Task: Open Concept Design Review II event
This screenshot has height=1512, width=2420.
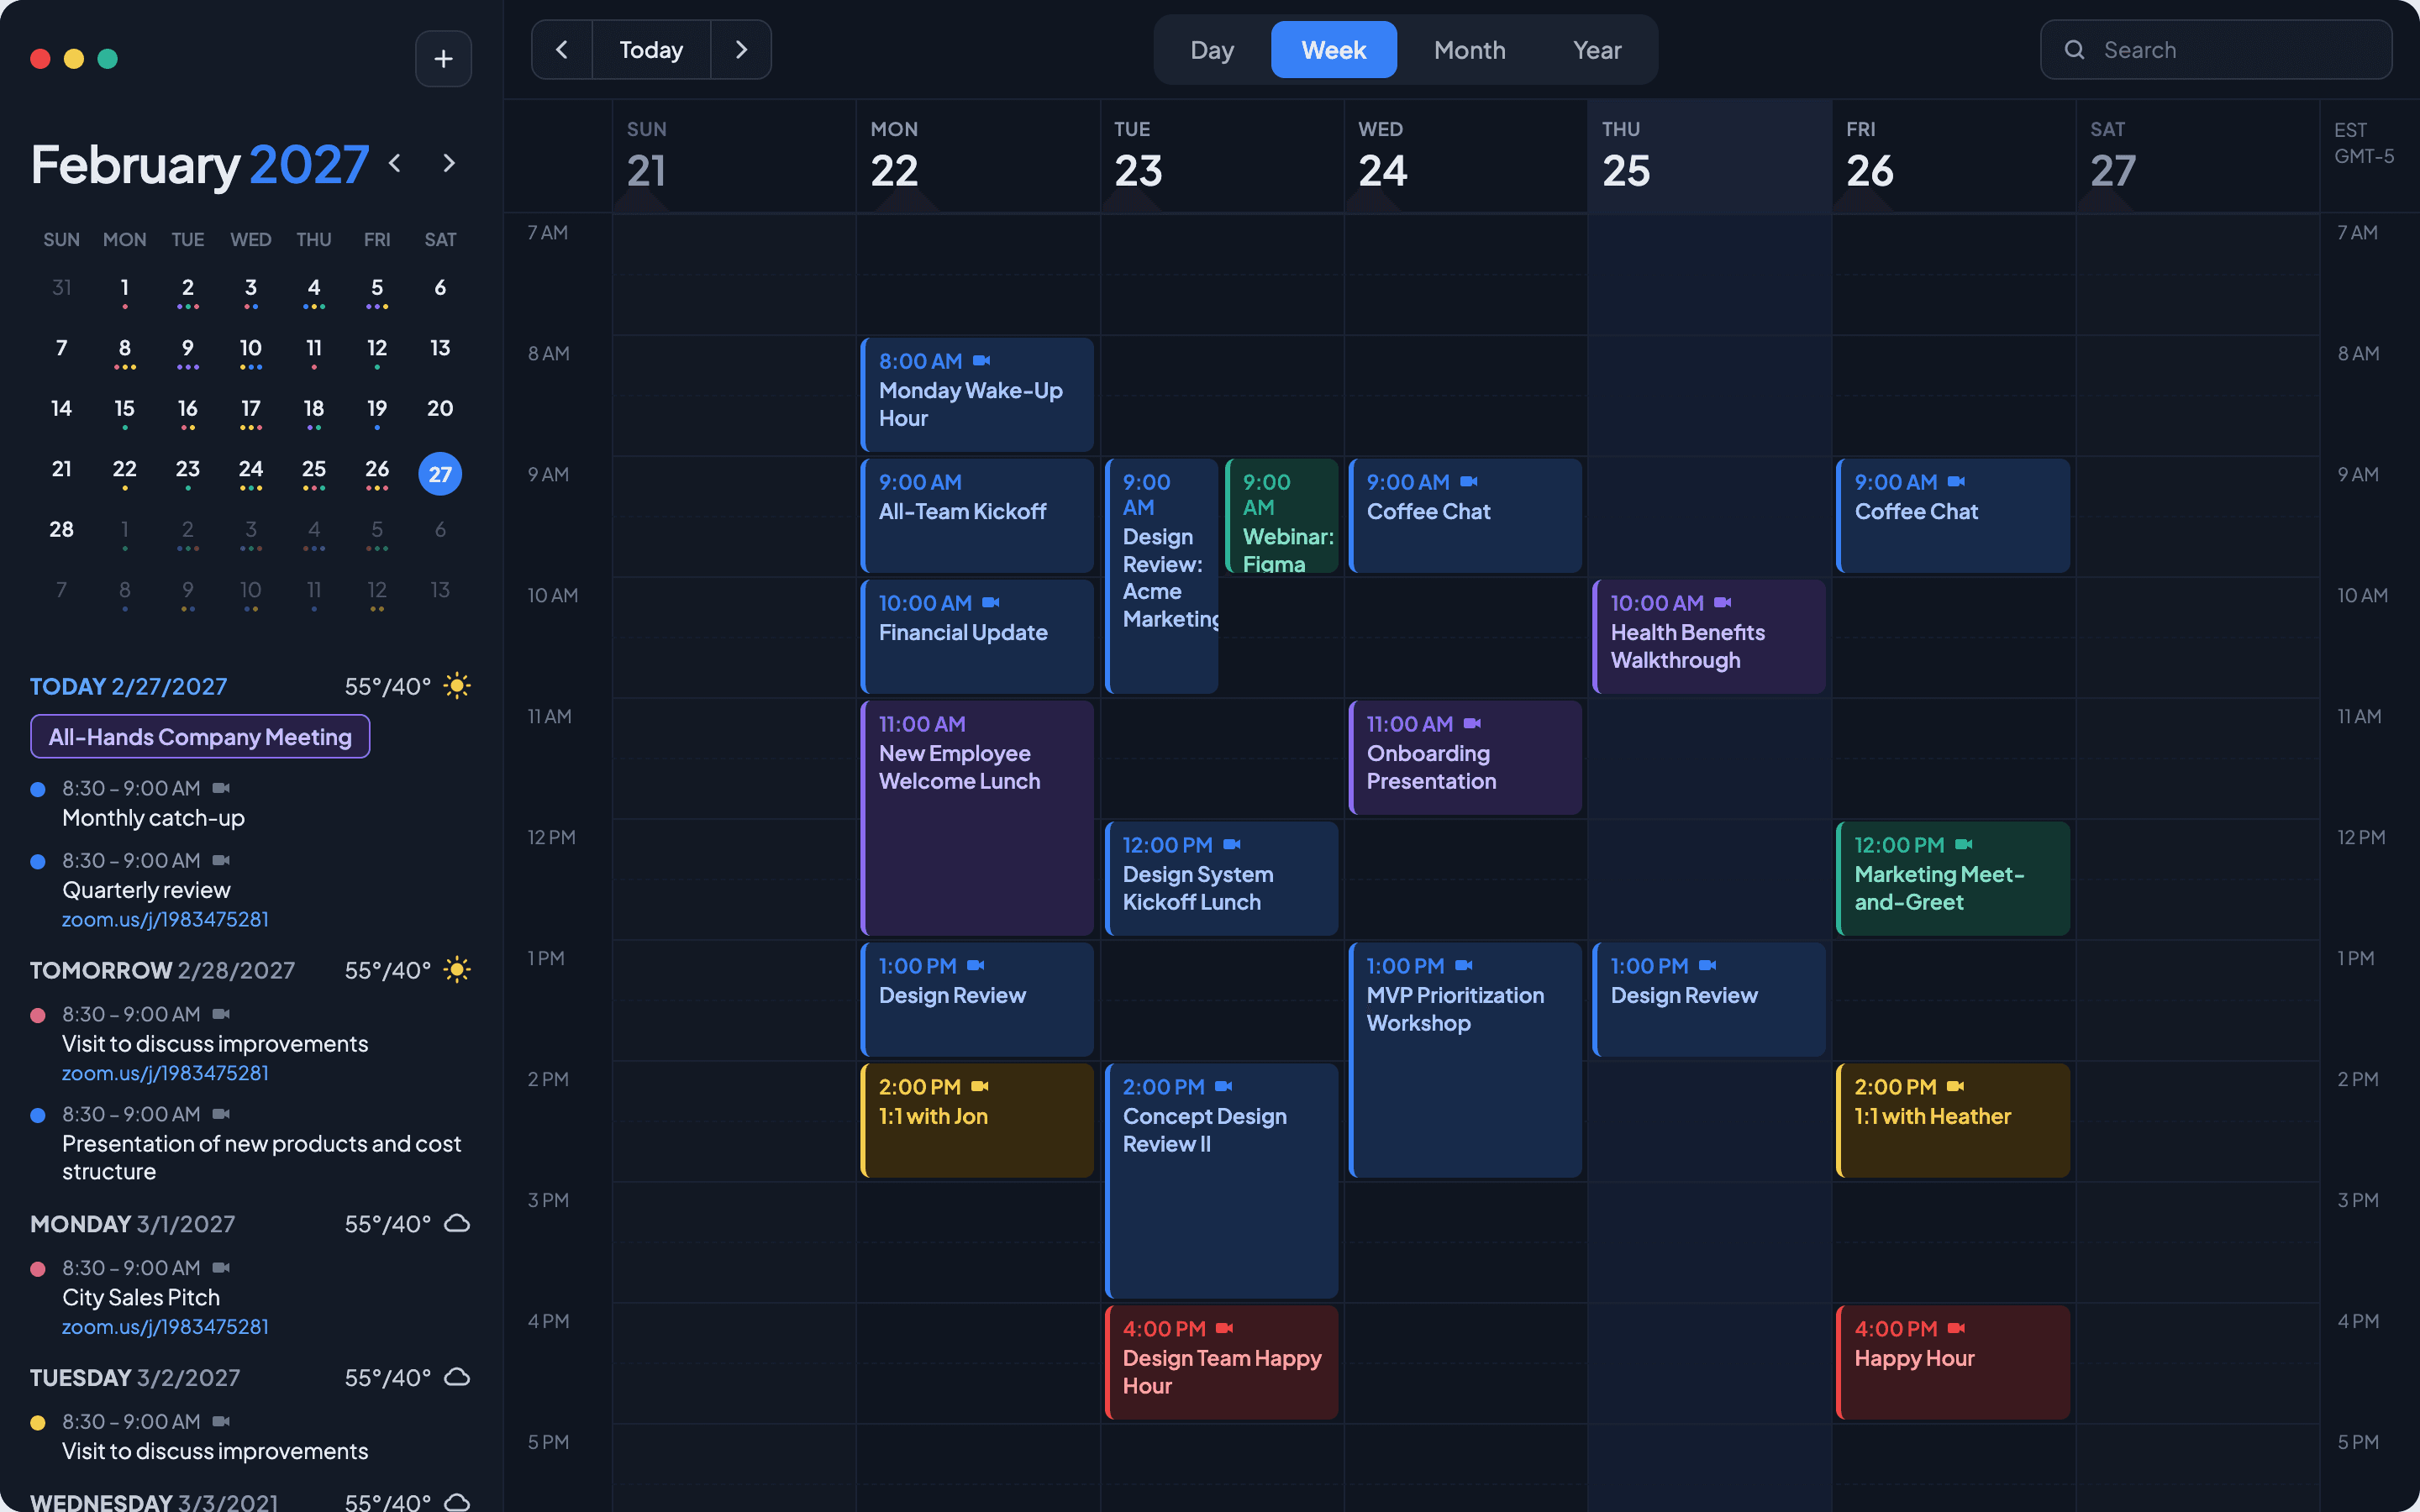Action: pyautogui.click(x=1221, y=1181)
